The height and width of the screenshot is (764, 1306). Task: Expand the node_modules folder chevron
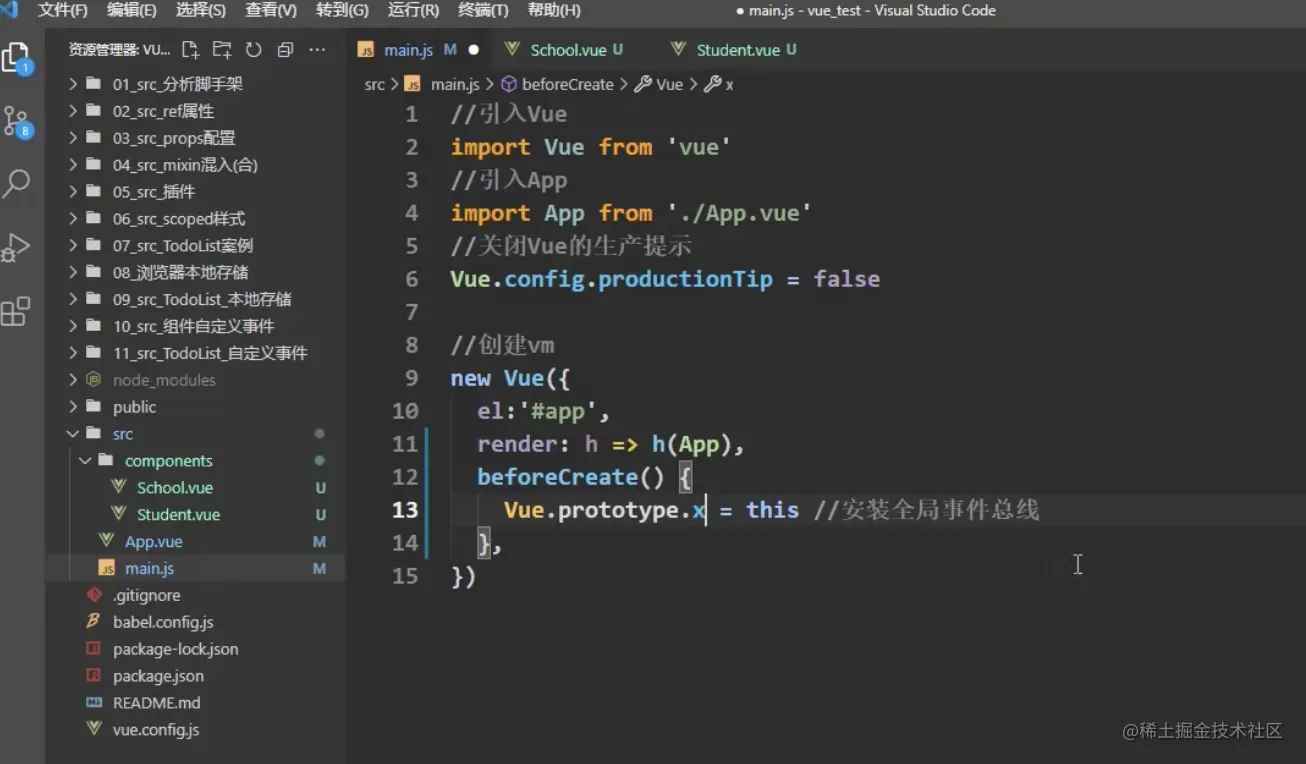coord(73,380)
